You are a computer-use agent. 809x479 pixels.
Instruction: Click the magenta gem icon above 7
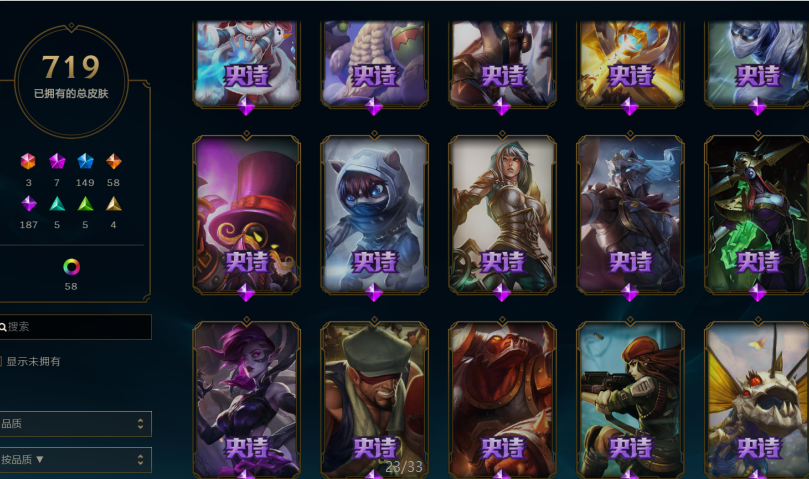(x=57, y=162)
